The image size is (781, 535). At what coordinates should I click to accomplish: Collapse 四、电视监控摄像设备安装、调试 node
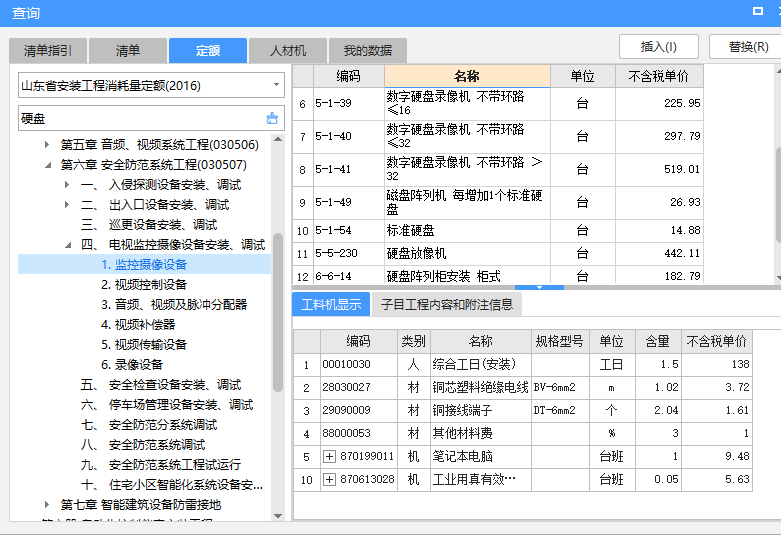tap(68, 245)
